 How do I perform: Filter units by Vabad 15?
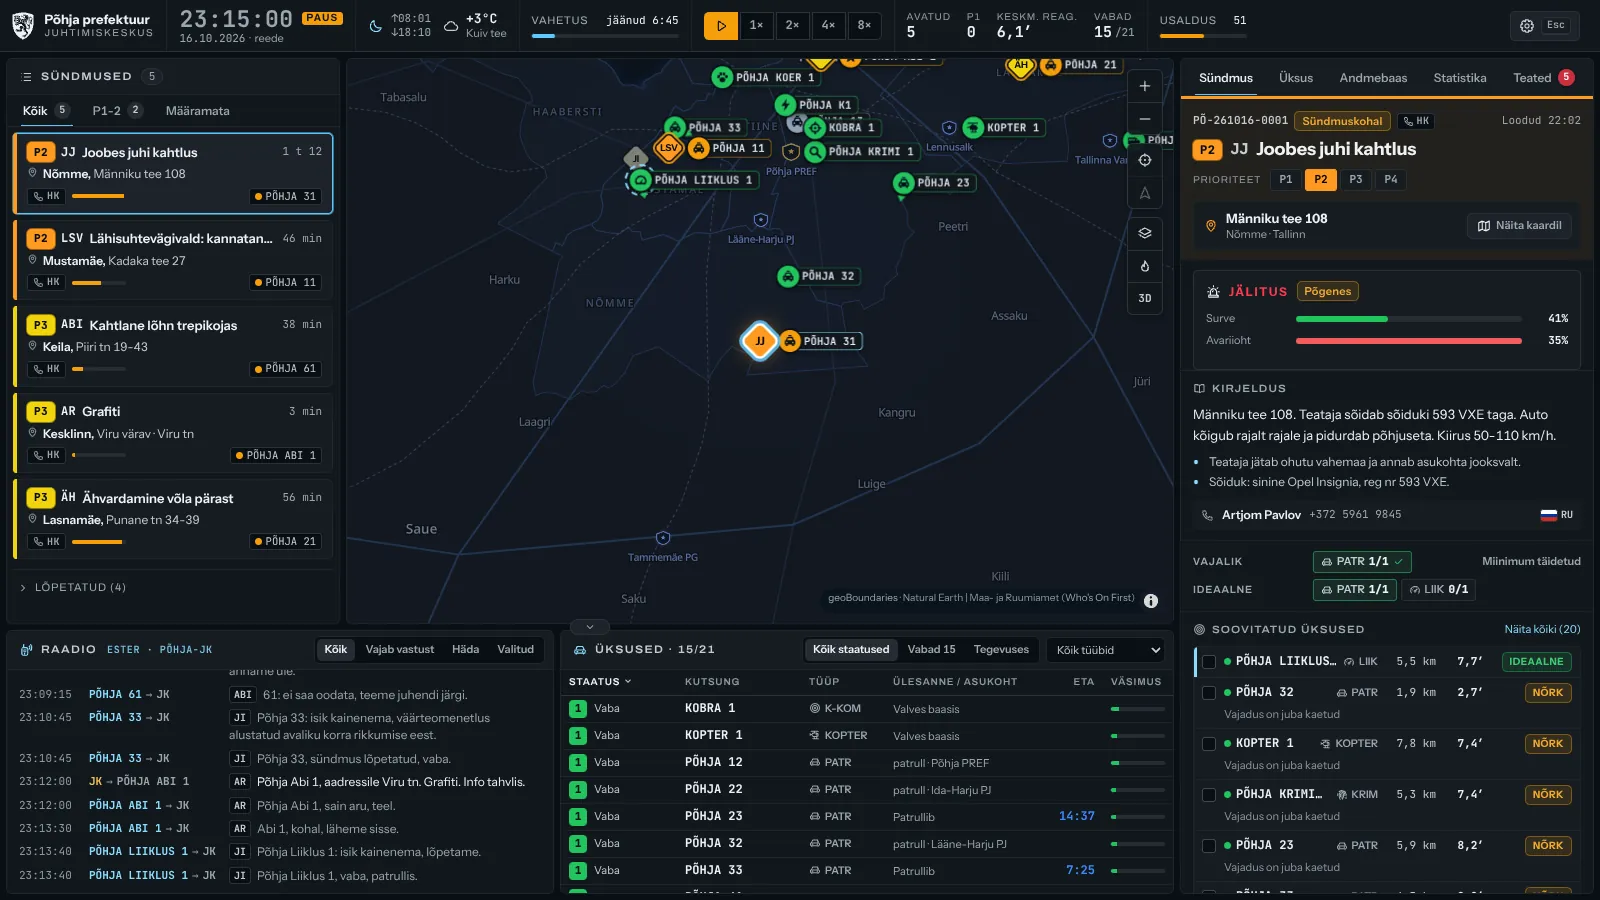point(931,650)
